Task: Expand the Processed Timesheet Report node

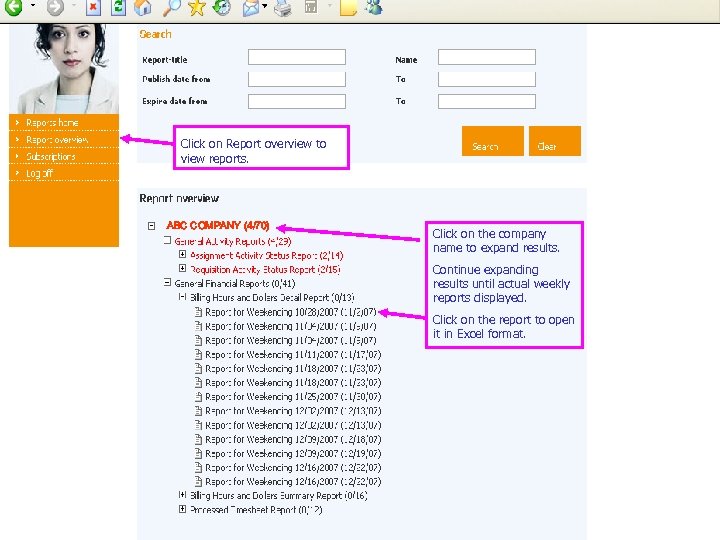Action: [182, 509]
